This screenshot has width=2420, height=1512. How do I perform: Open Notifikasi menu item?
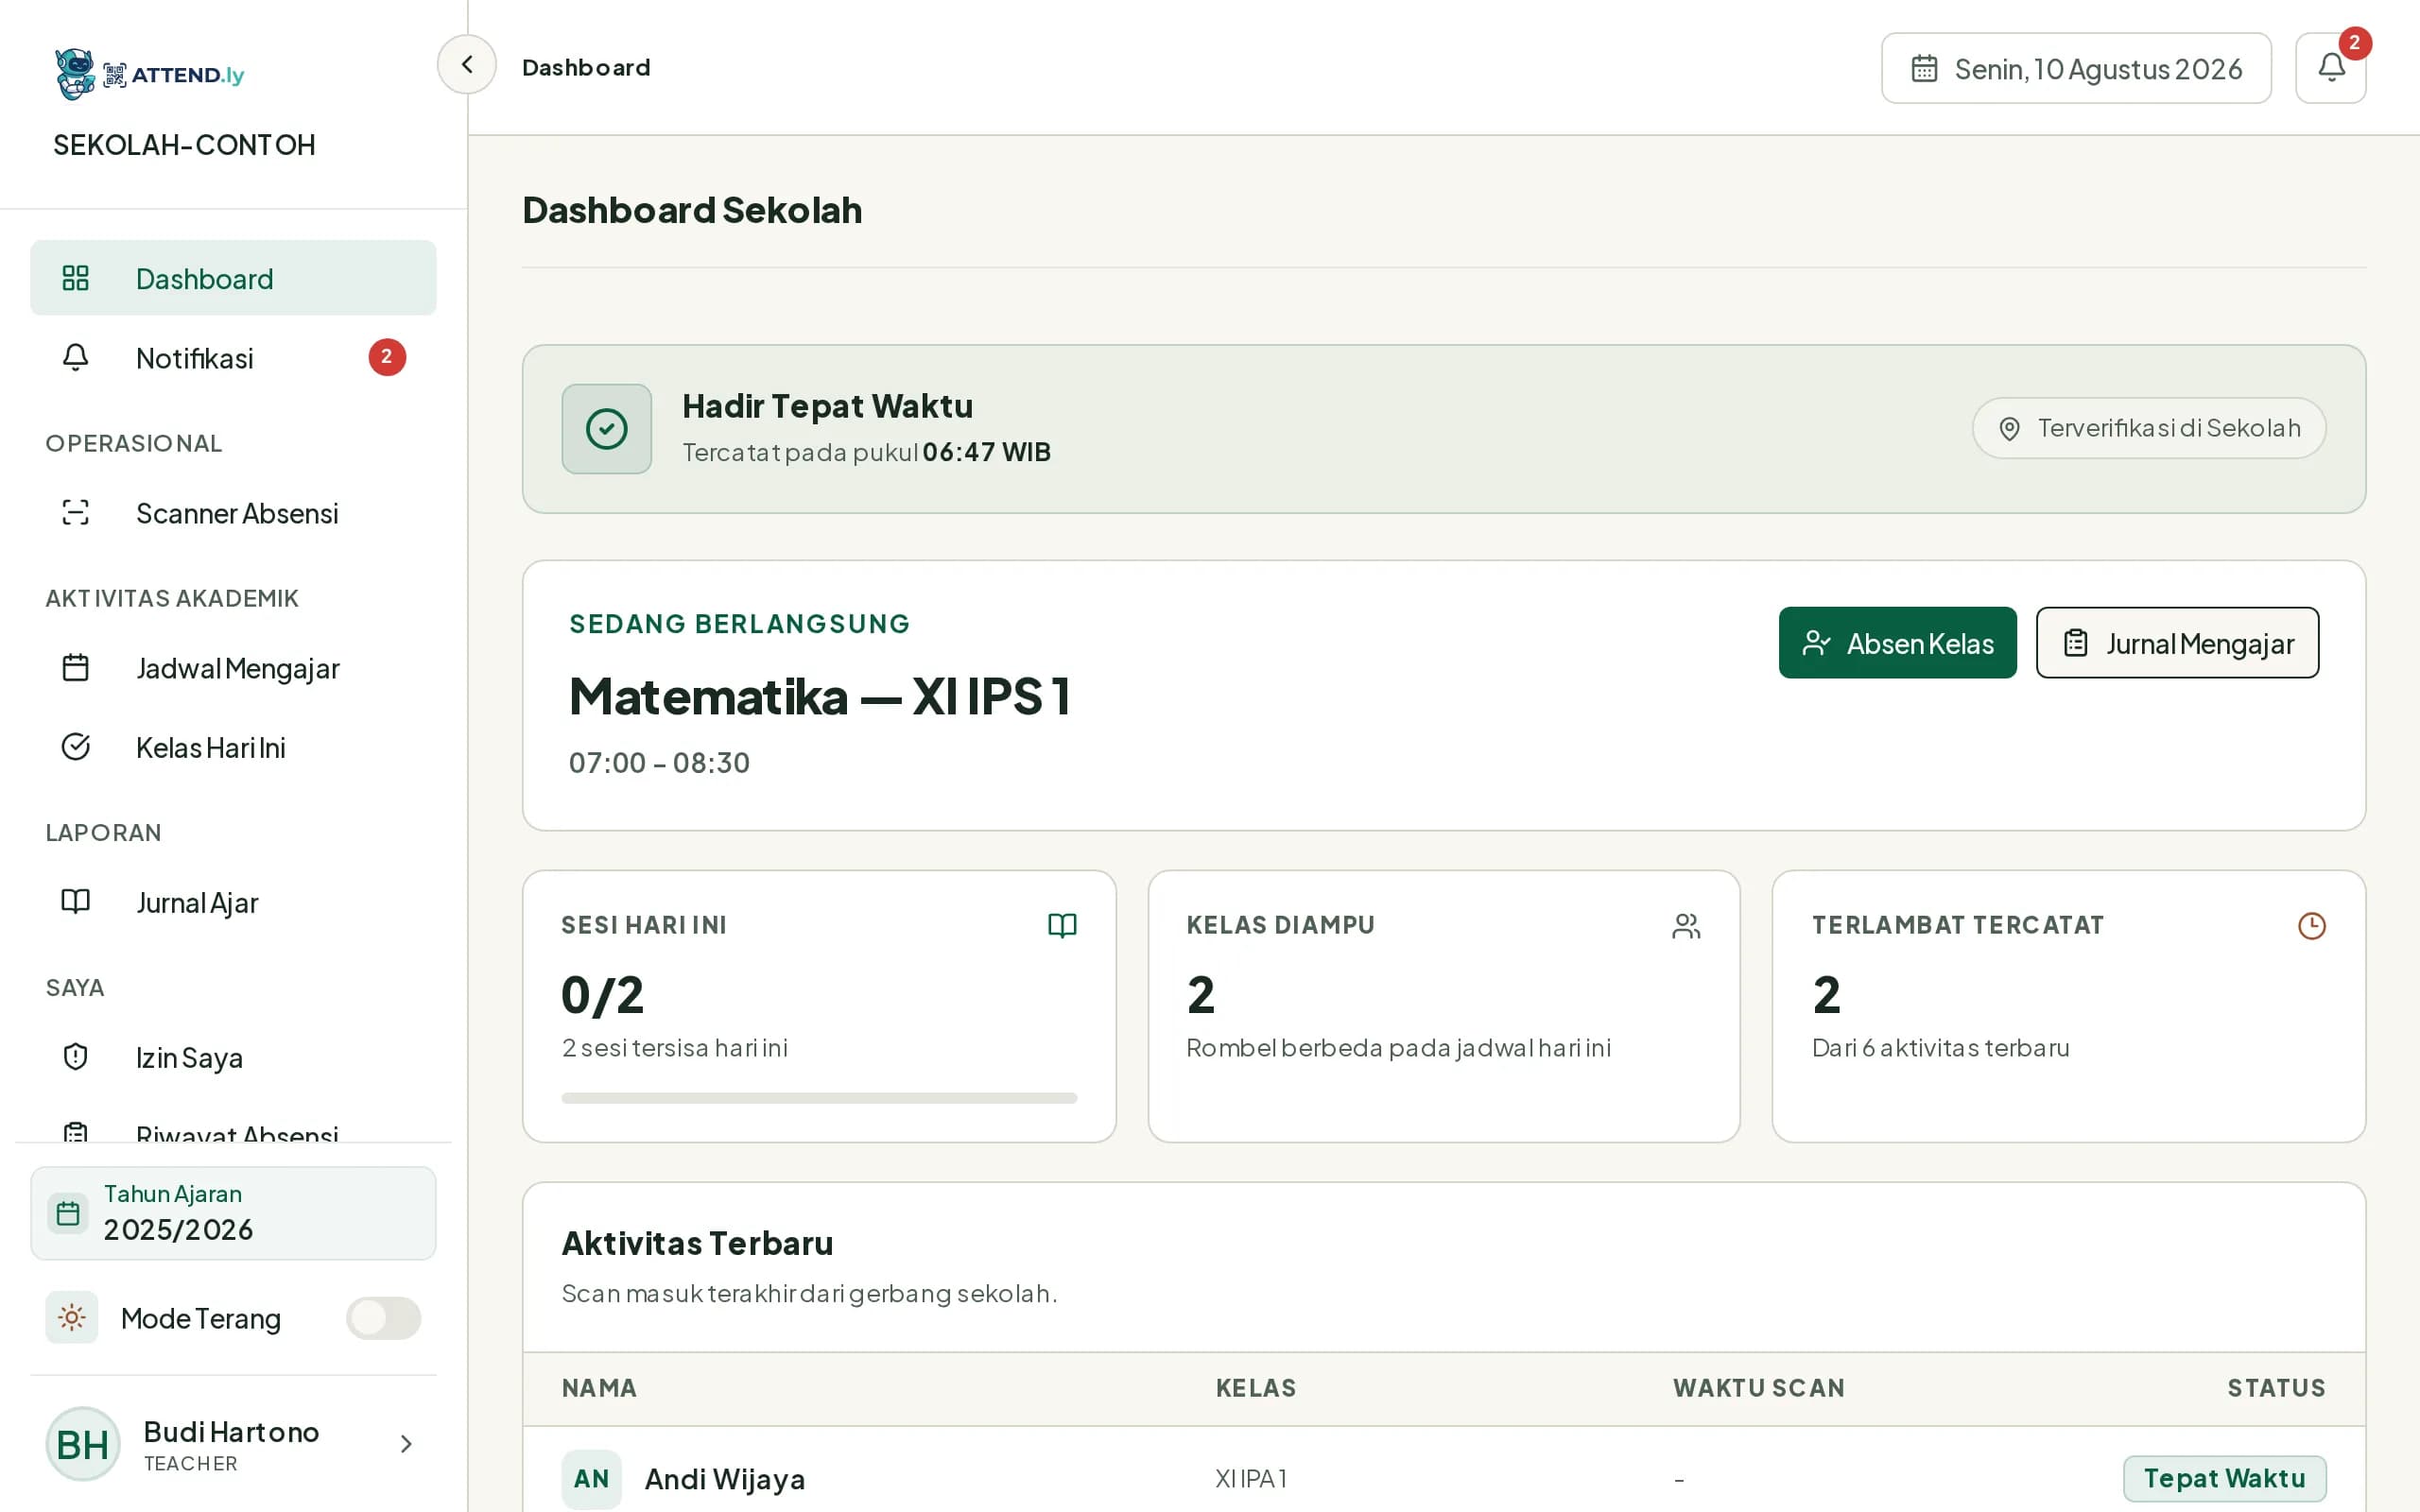point(233,358)
